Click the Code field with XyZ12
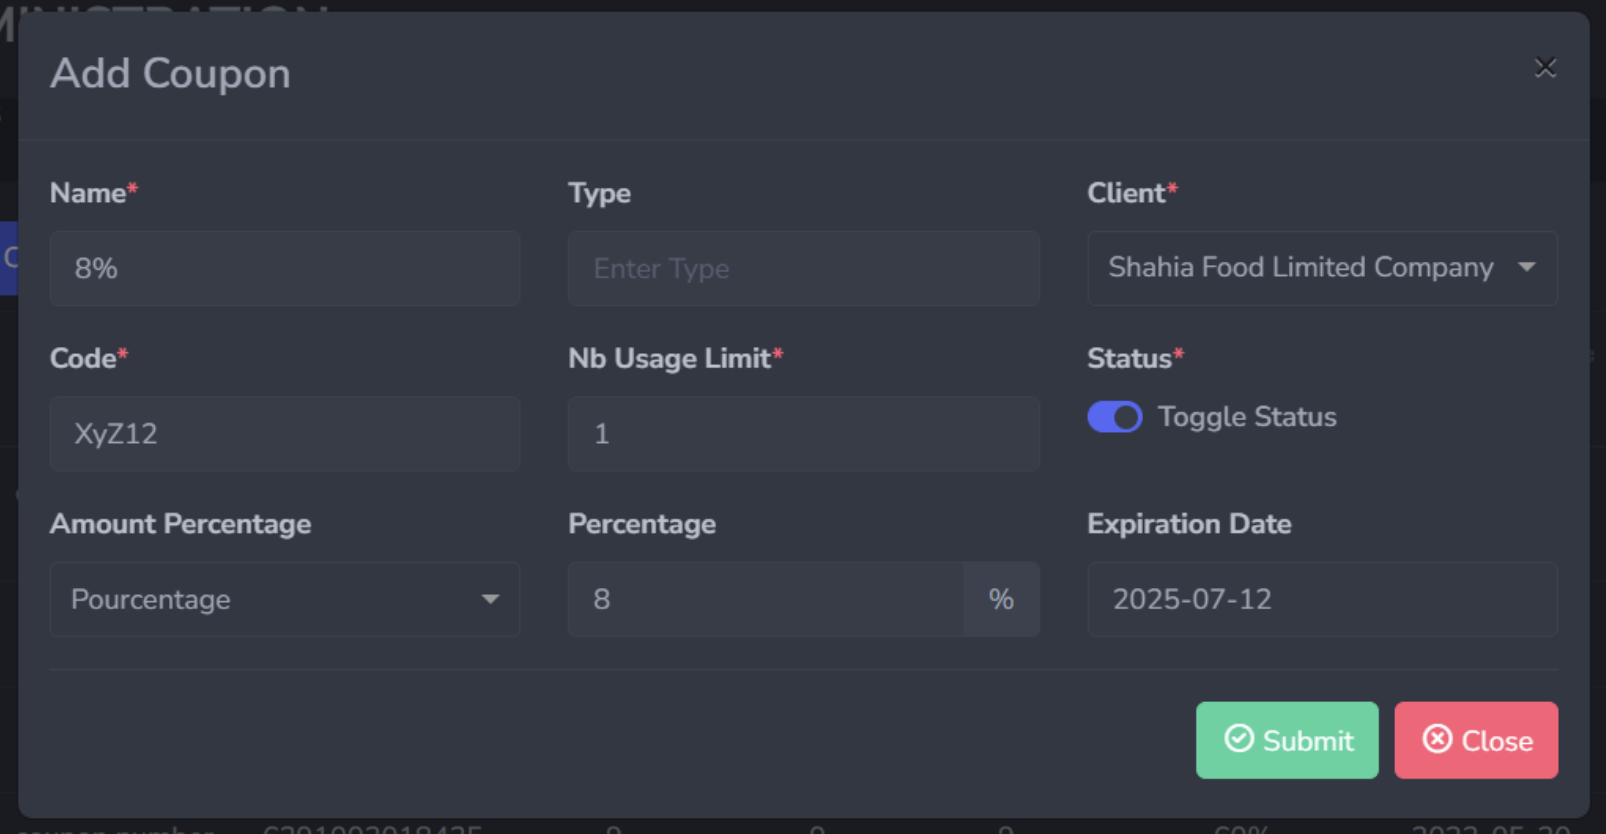This screenshot has height=834, width=1606. coord(285,434)
